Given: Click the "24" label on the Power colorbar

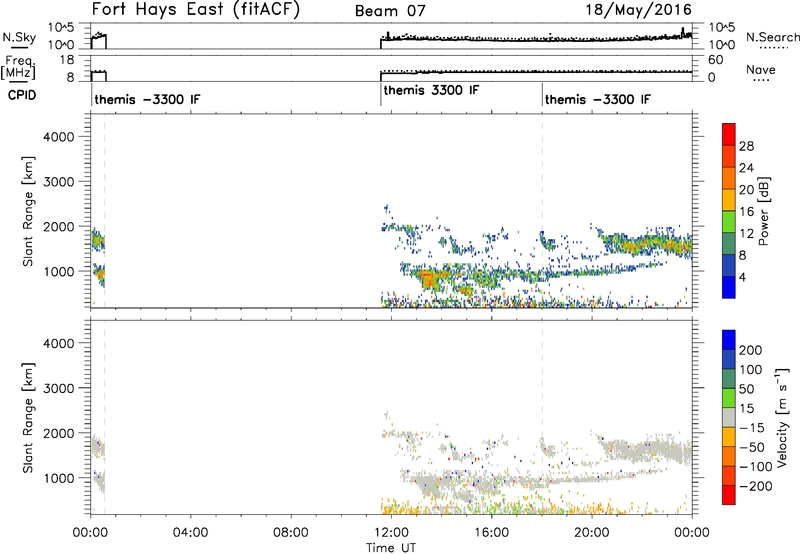Looking at the screenshot, I should tap(746, 168).
